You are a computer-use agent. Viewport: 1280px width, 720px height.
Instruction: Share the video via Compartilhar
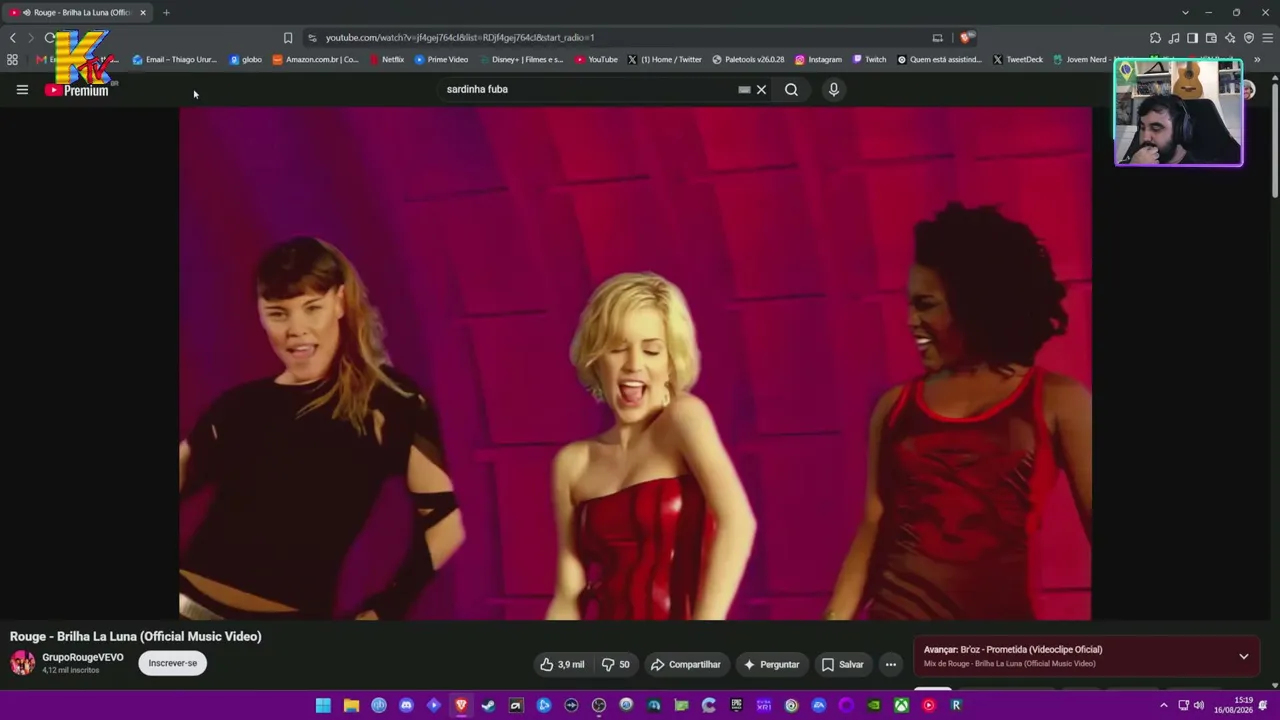point(685,664)
